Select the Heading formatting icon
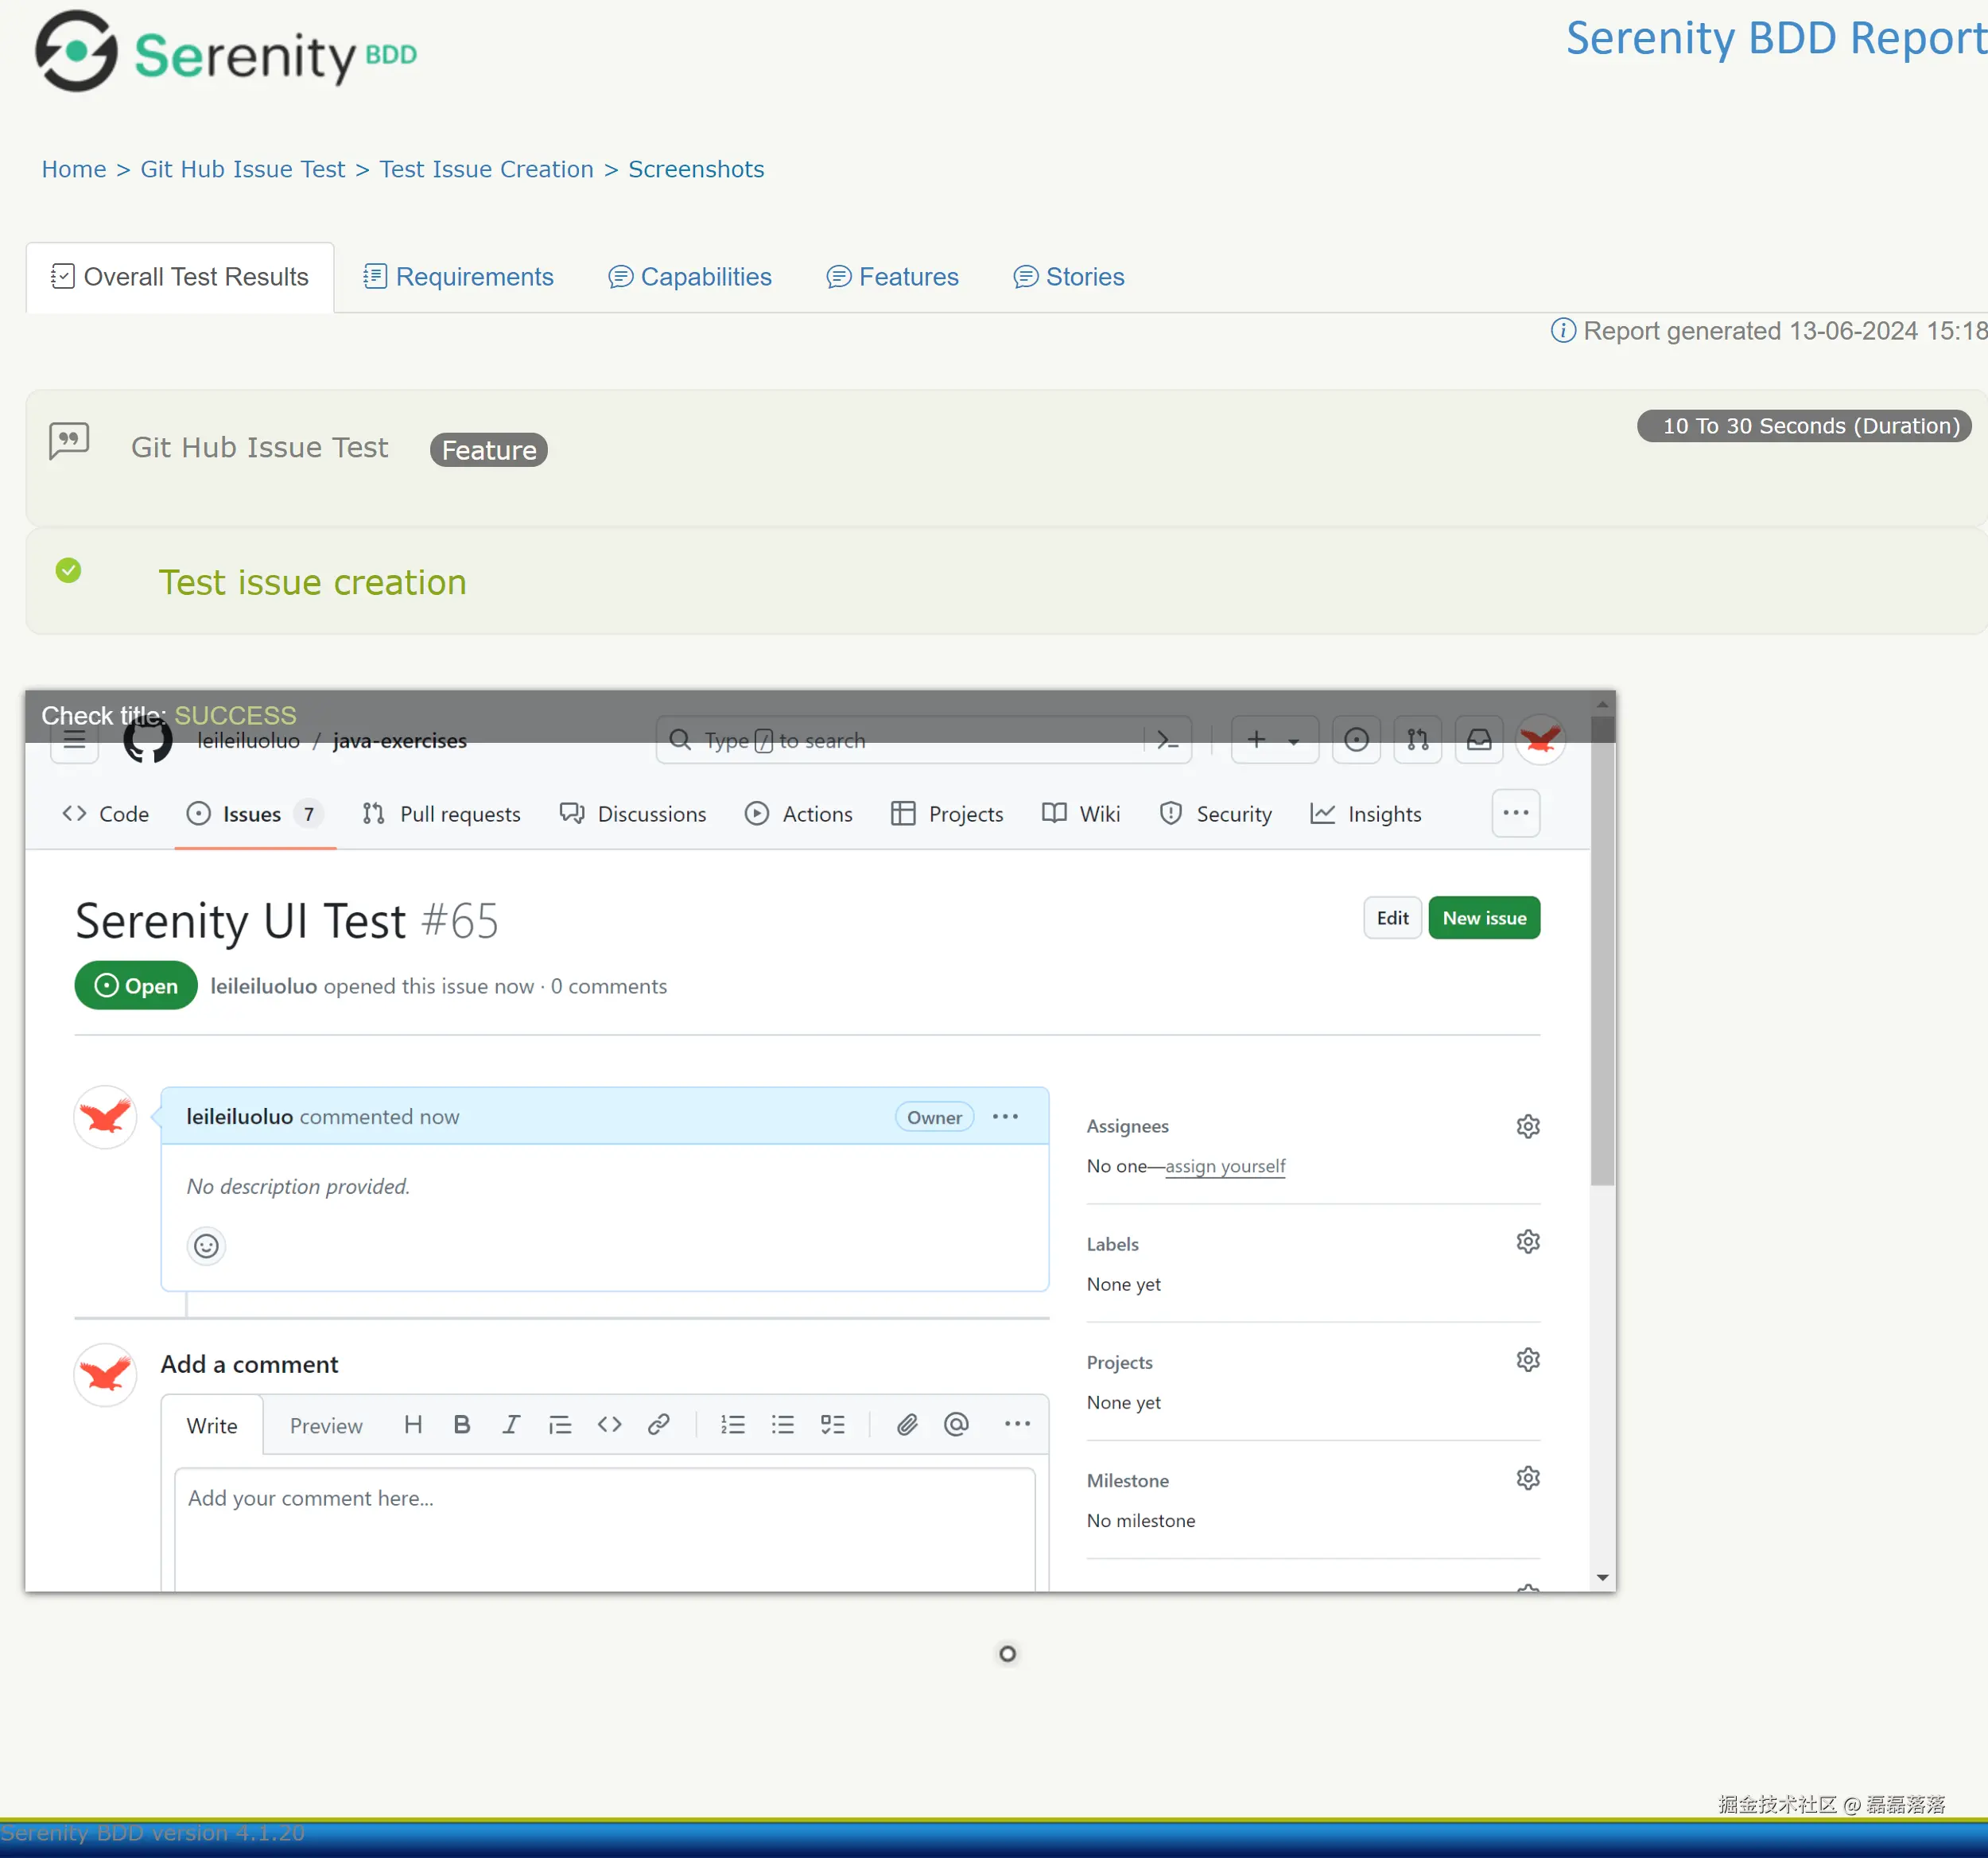This screenshot has width=1988, height=1858. 412,1424
